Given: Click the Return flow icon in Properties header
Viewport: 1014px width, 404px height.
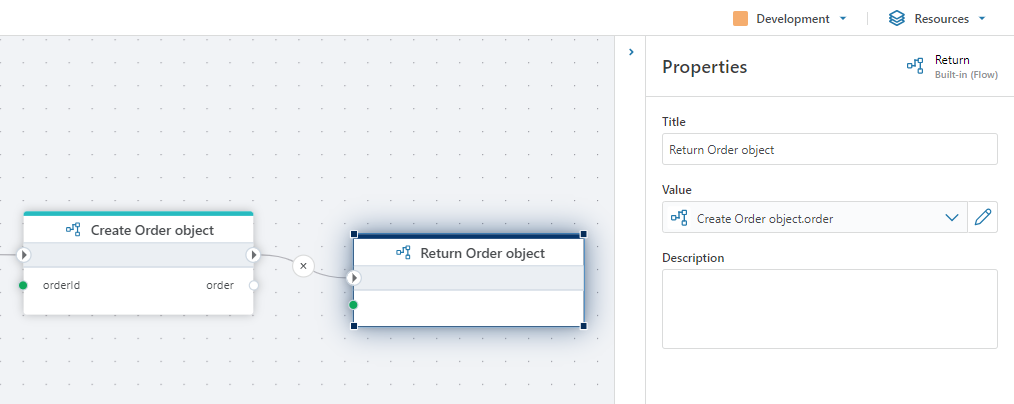Looking at the screenshot, I should coord(915,66).
